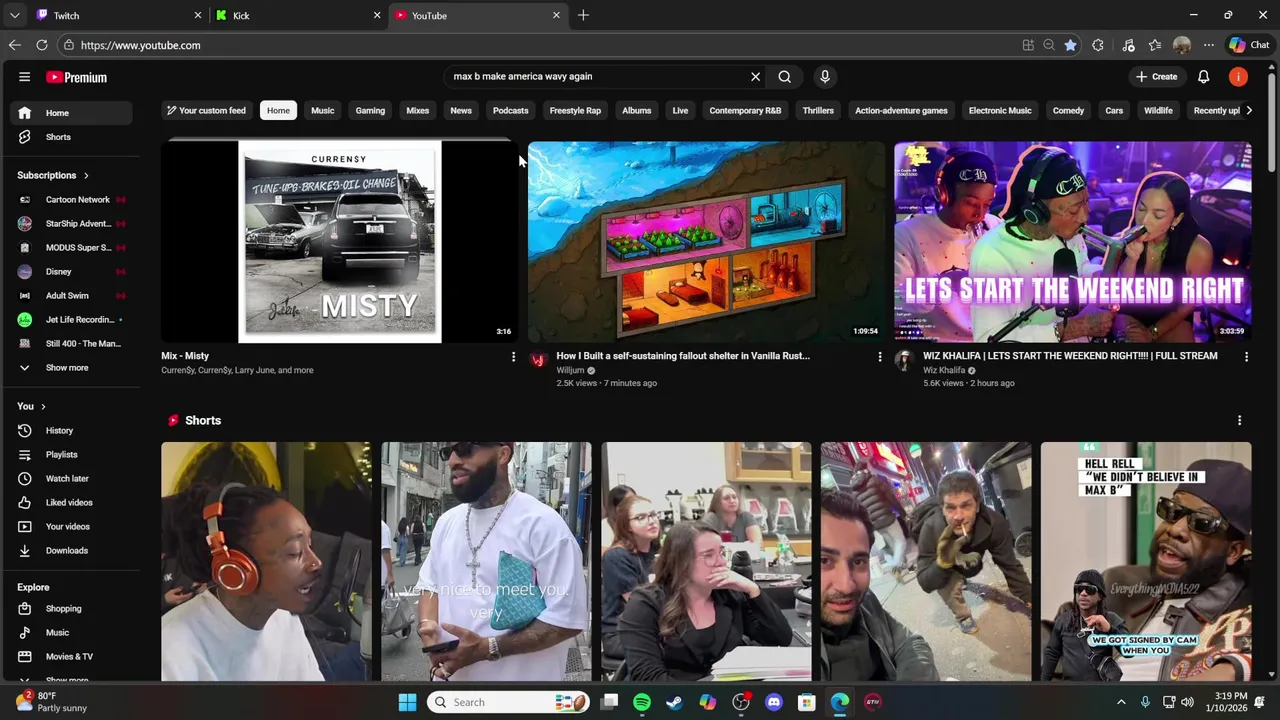Open Music under Explore
This screenshot has width=1280, height=720.
click(x=70, y=632)
